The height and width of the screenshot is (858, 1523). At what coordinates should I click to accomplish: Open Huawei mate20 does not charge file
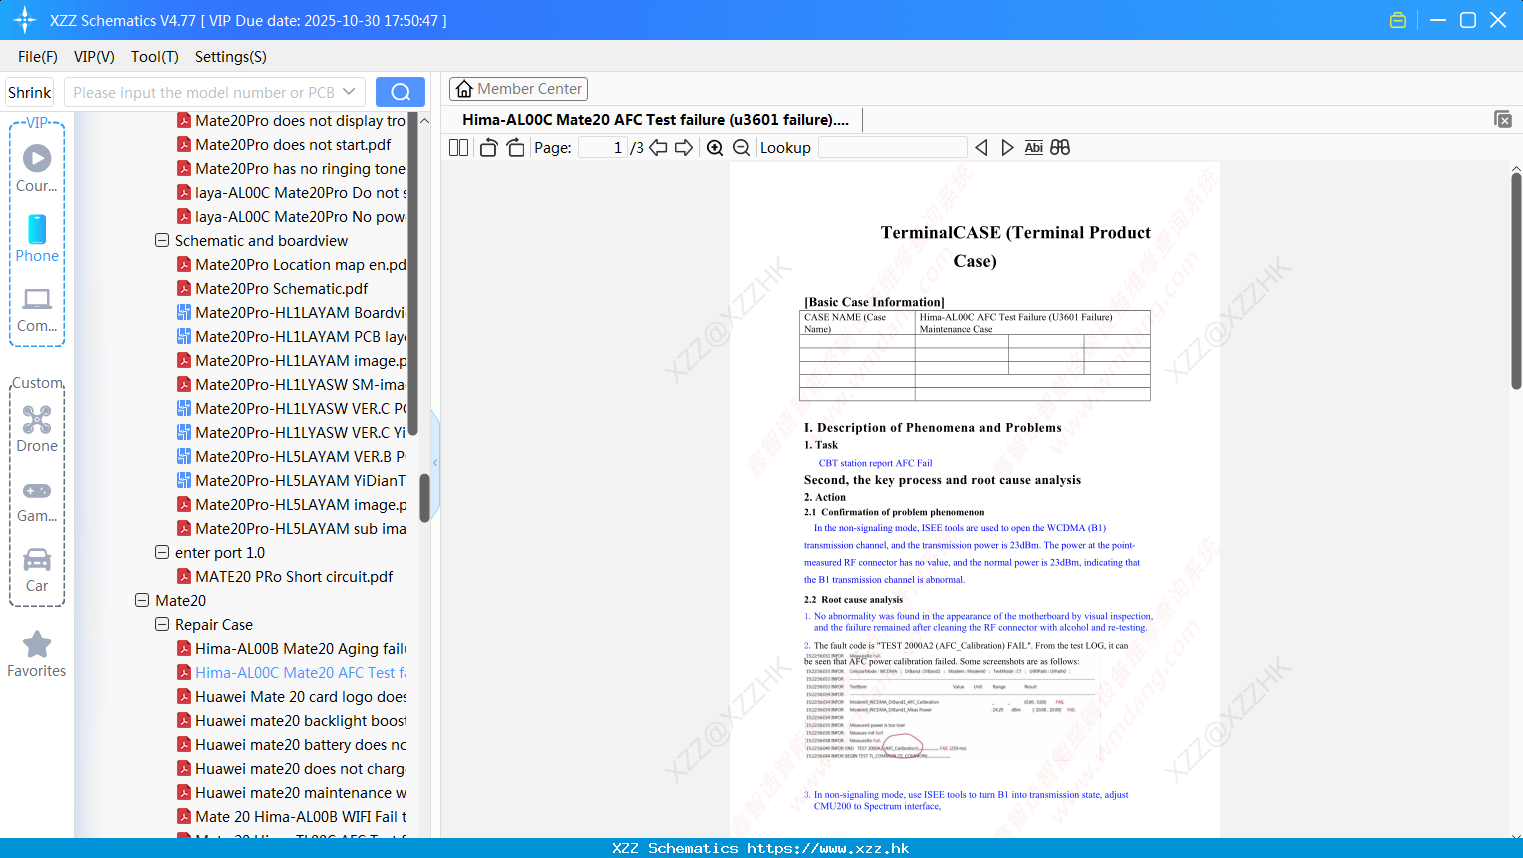(x=291, y=769)
